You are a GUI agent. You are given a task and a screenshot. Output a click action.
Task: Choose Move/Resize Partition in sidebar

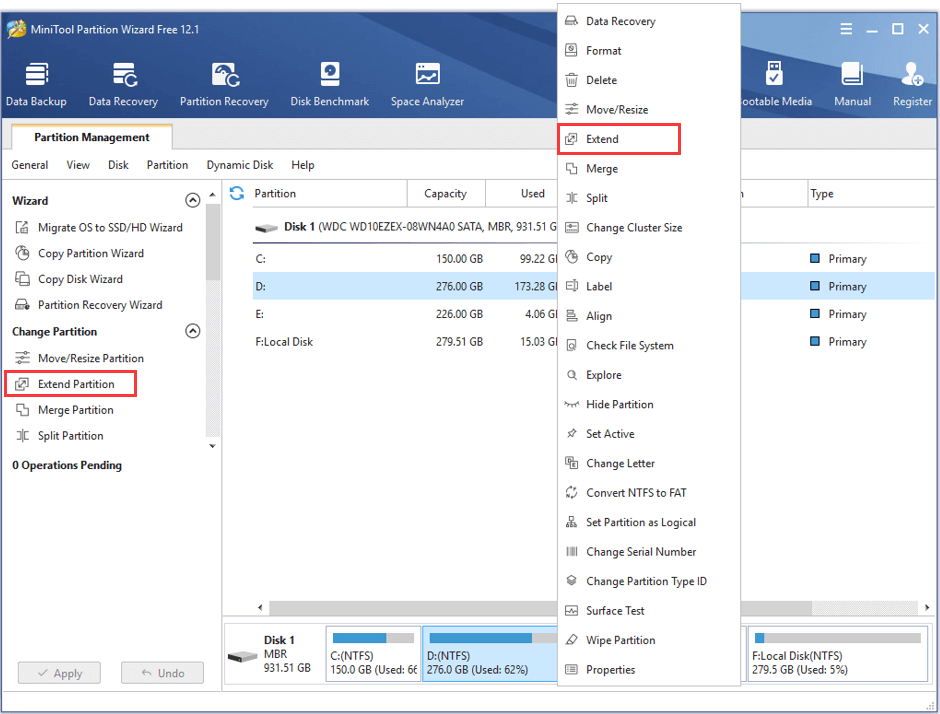79,358
